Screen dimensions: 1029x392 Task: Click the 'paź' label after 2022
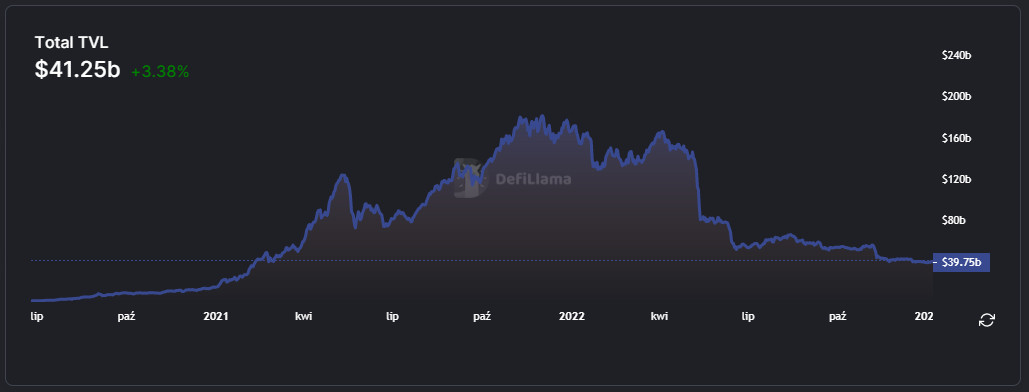[x=837, y=316]
